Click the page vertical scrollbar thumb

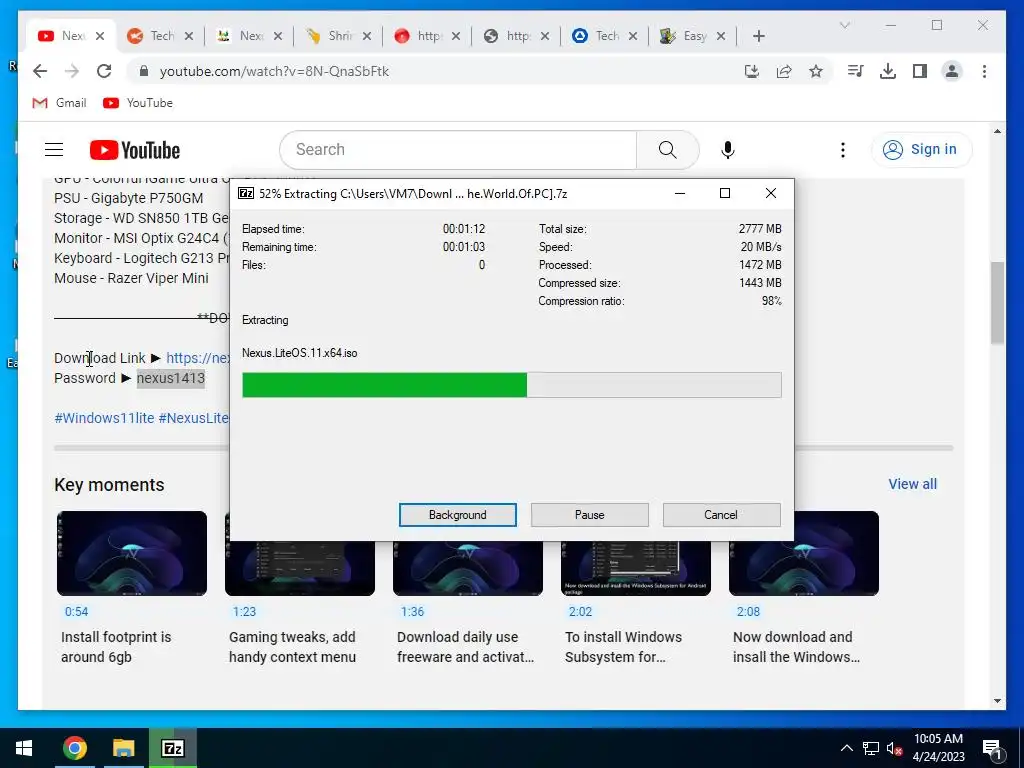[997, 302]
